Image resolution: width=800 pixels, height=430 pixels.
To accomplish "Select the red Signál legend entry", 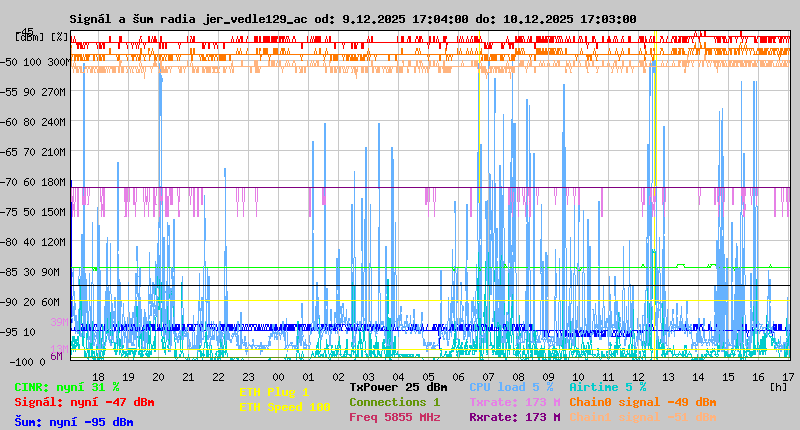I will click(84, 402).
